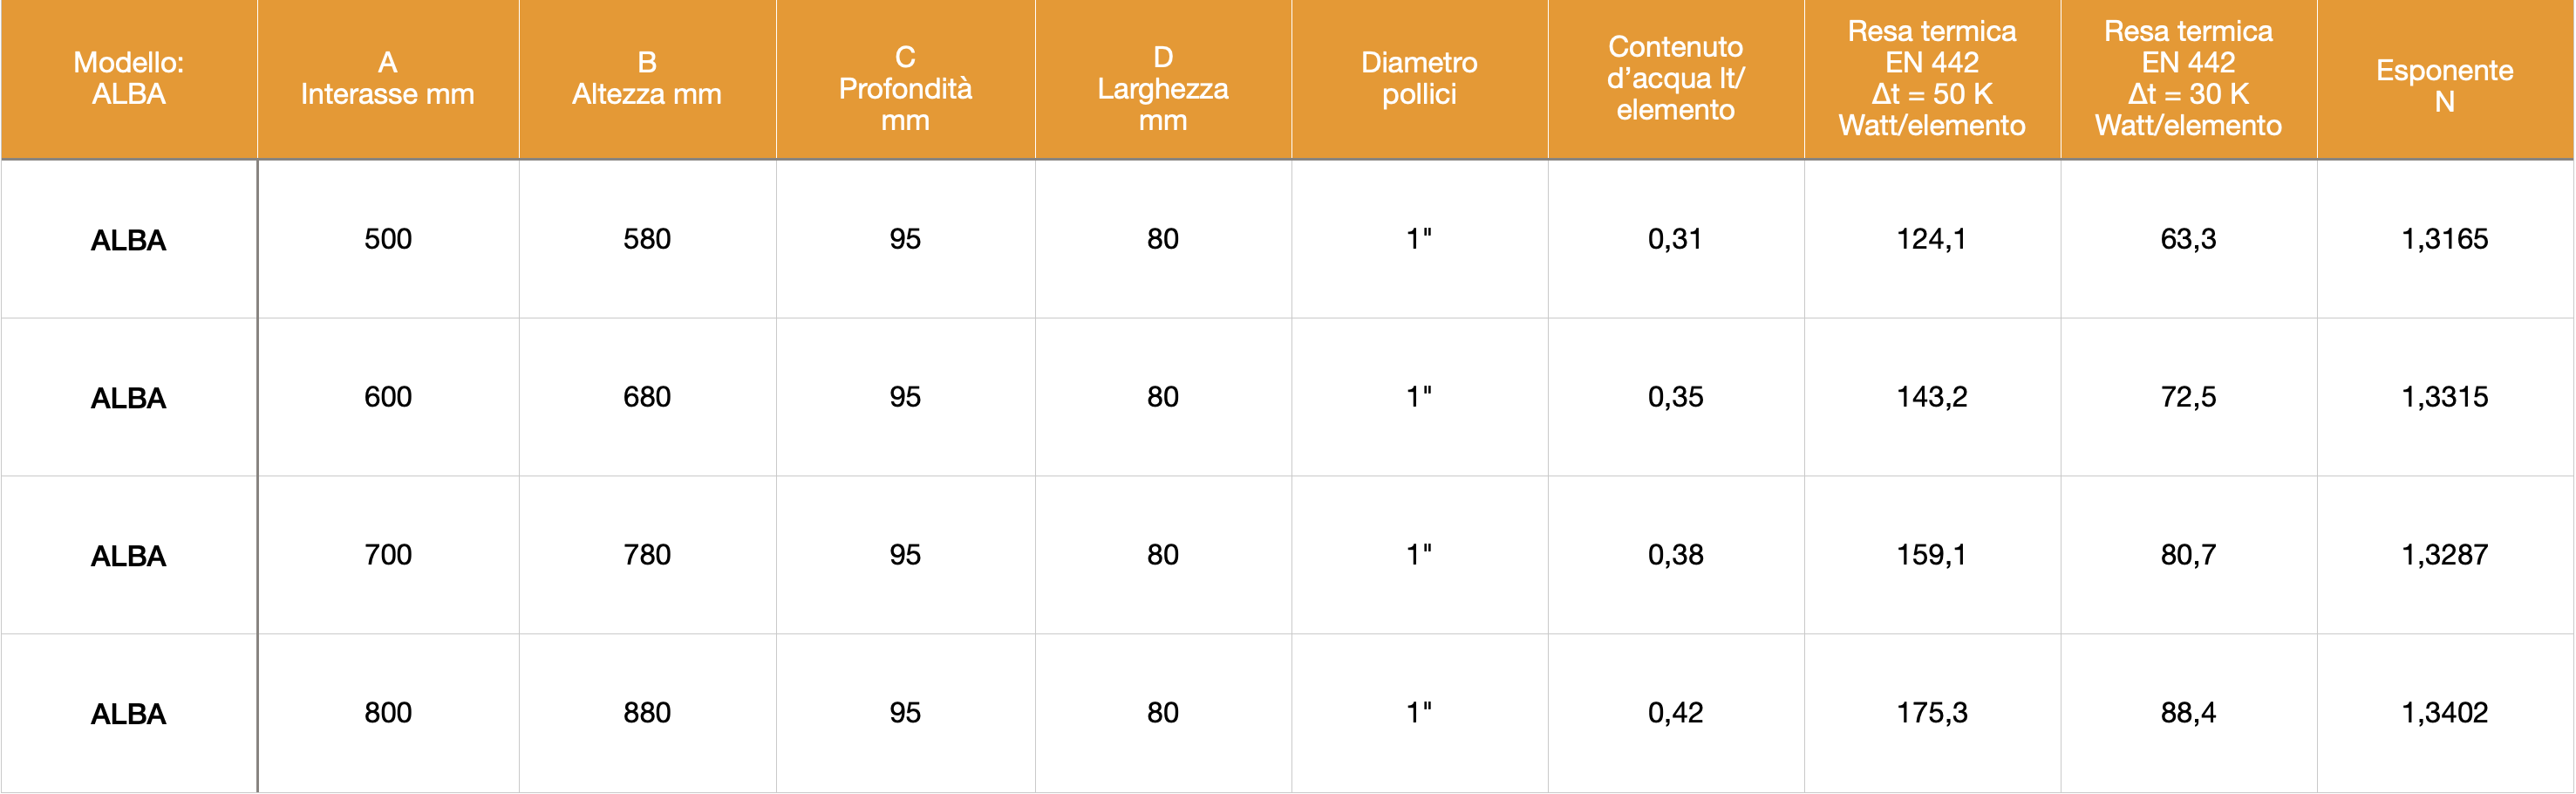This screenshot has width=2576, height=794.
Task: Select the cell with interasse 500
Action: point(388,239)
